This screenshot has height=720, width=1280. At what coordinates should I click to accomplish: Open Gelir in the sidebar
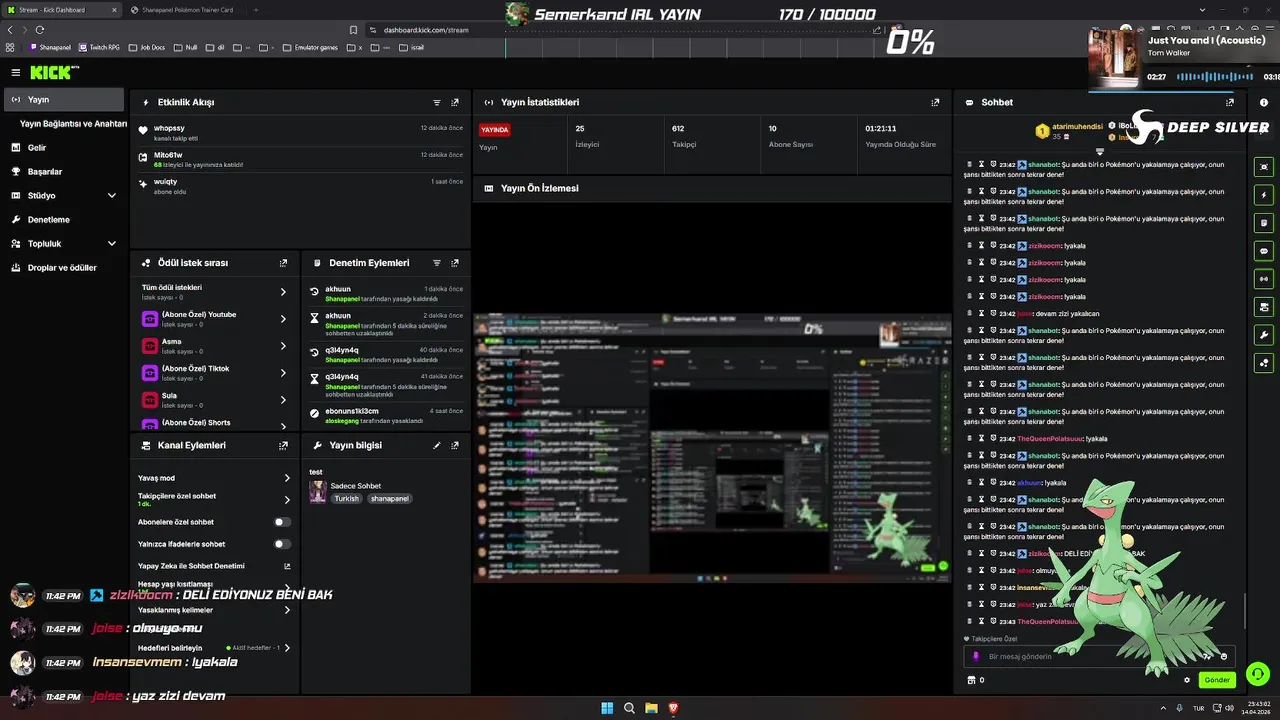click(64, 148)
